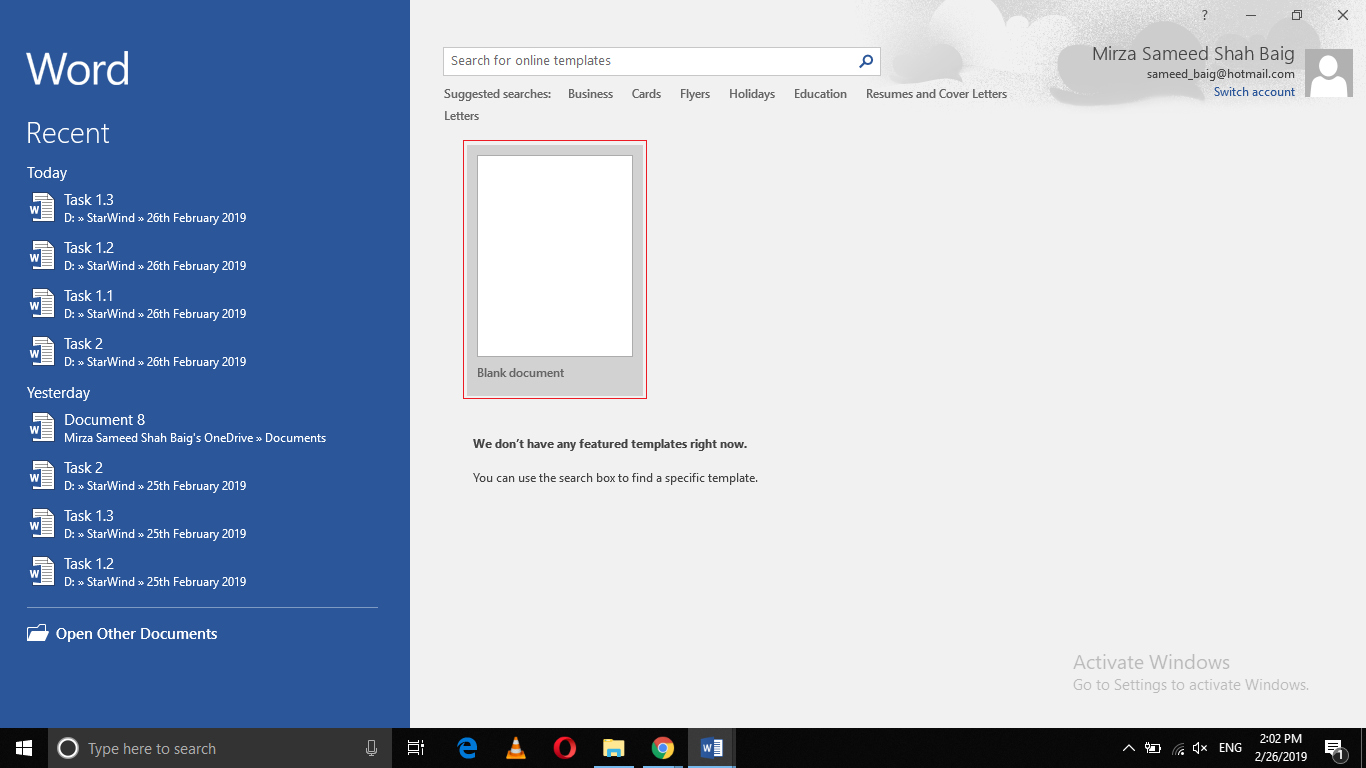
Task: Open Task 1.2 from Today's recent list
Action: (x=203, y=256)
